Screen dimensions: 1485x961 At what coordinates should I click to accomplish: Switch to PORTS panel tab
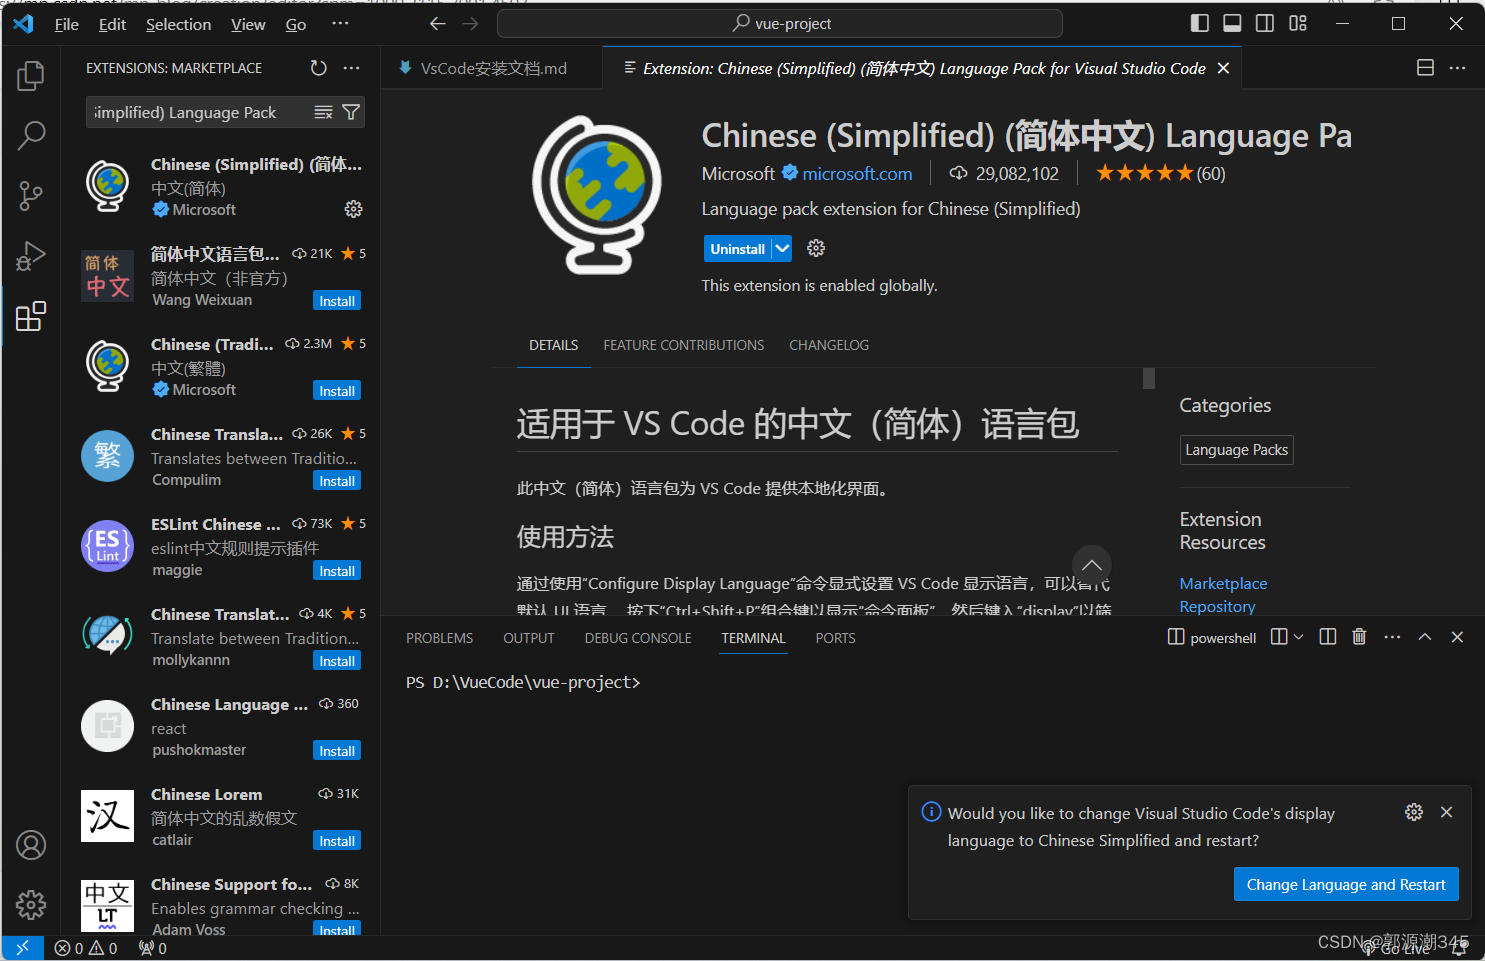[835, 638]
